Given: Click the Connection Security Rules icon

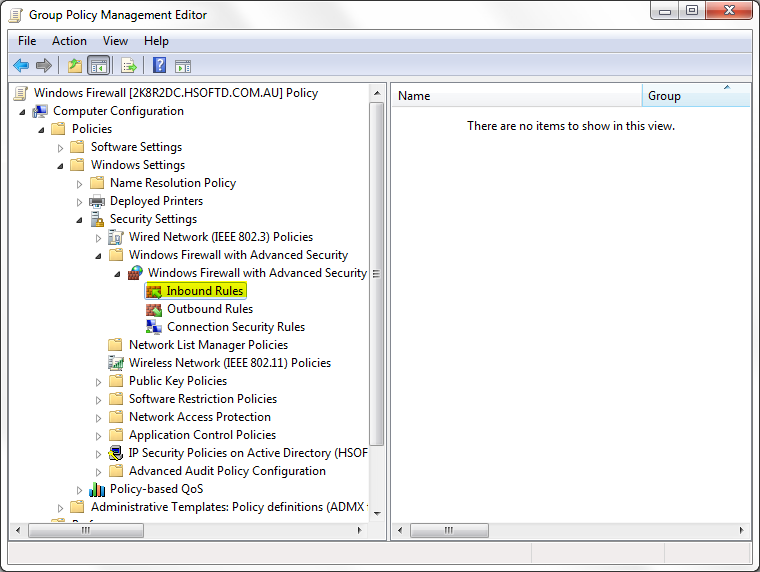Looking at the screenshot, I should point(154,327).
